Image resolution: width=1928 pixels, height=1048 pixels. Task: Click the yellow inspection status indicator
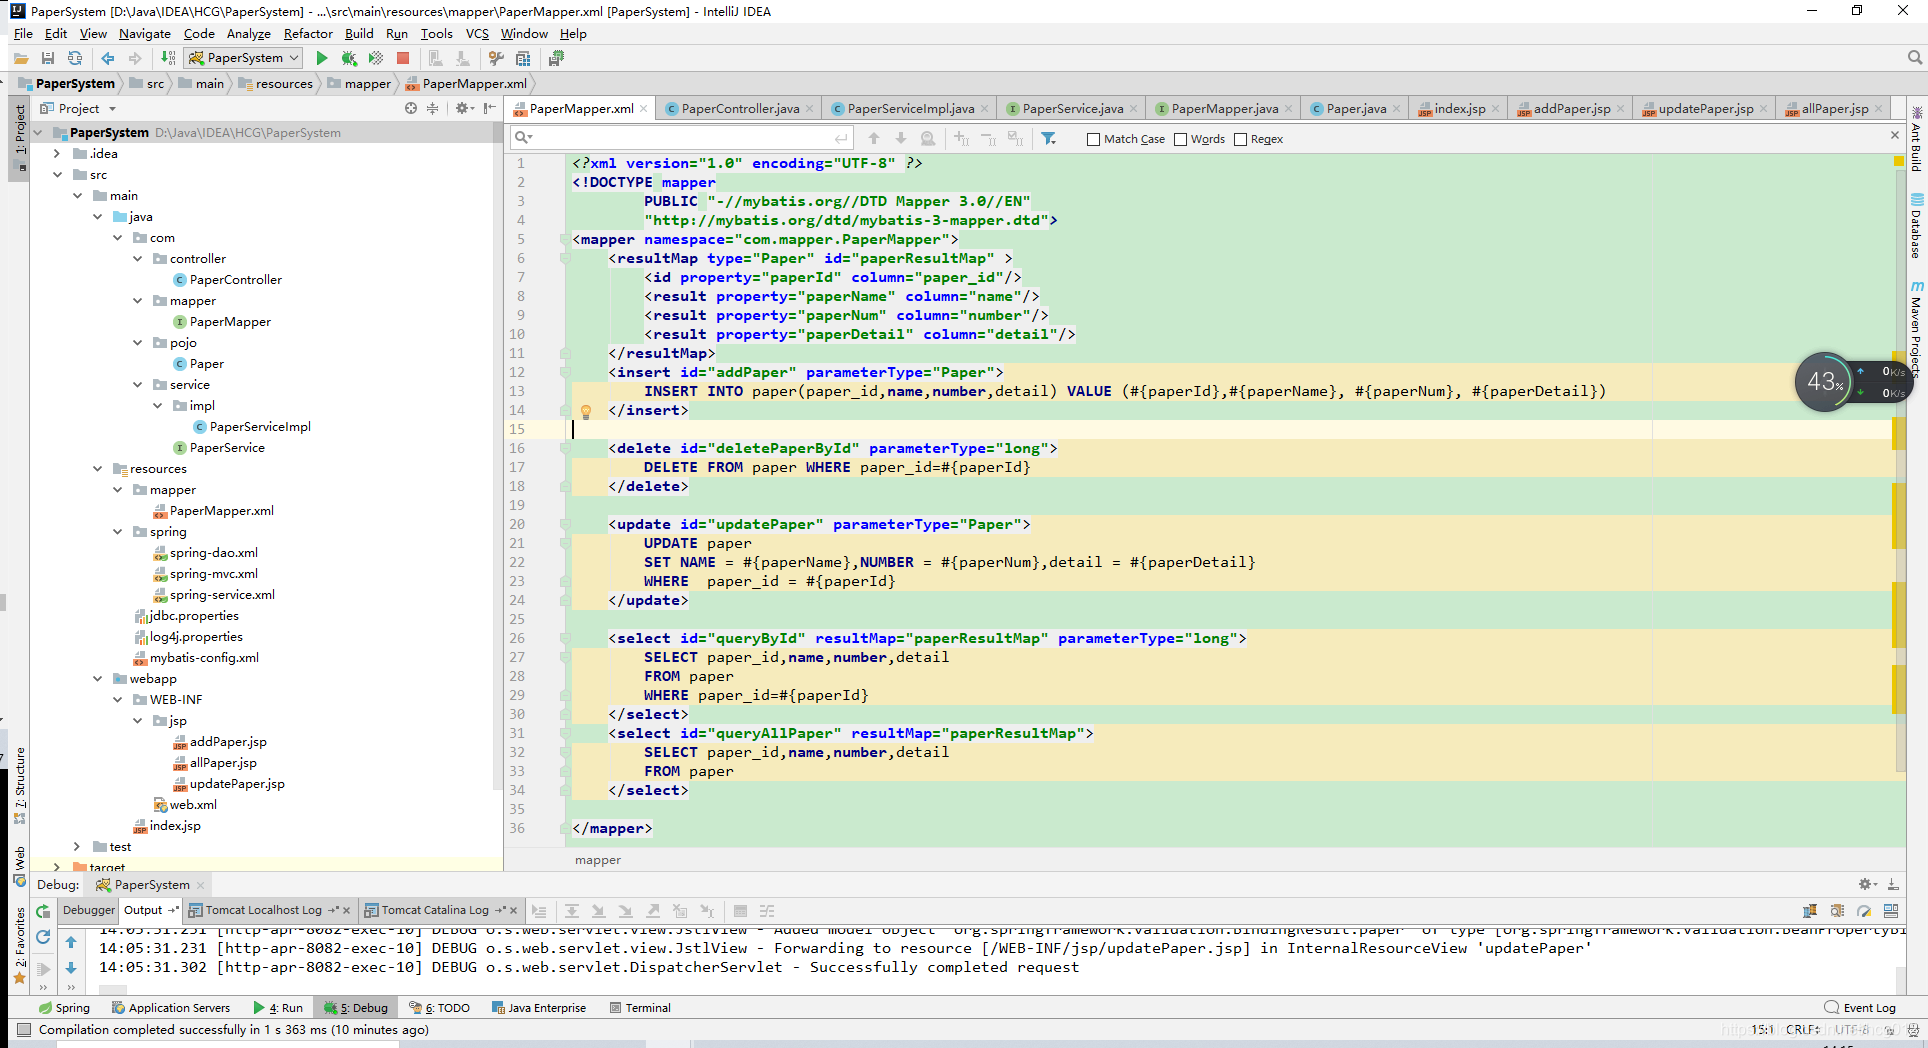[x=1898, y=161]
